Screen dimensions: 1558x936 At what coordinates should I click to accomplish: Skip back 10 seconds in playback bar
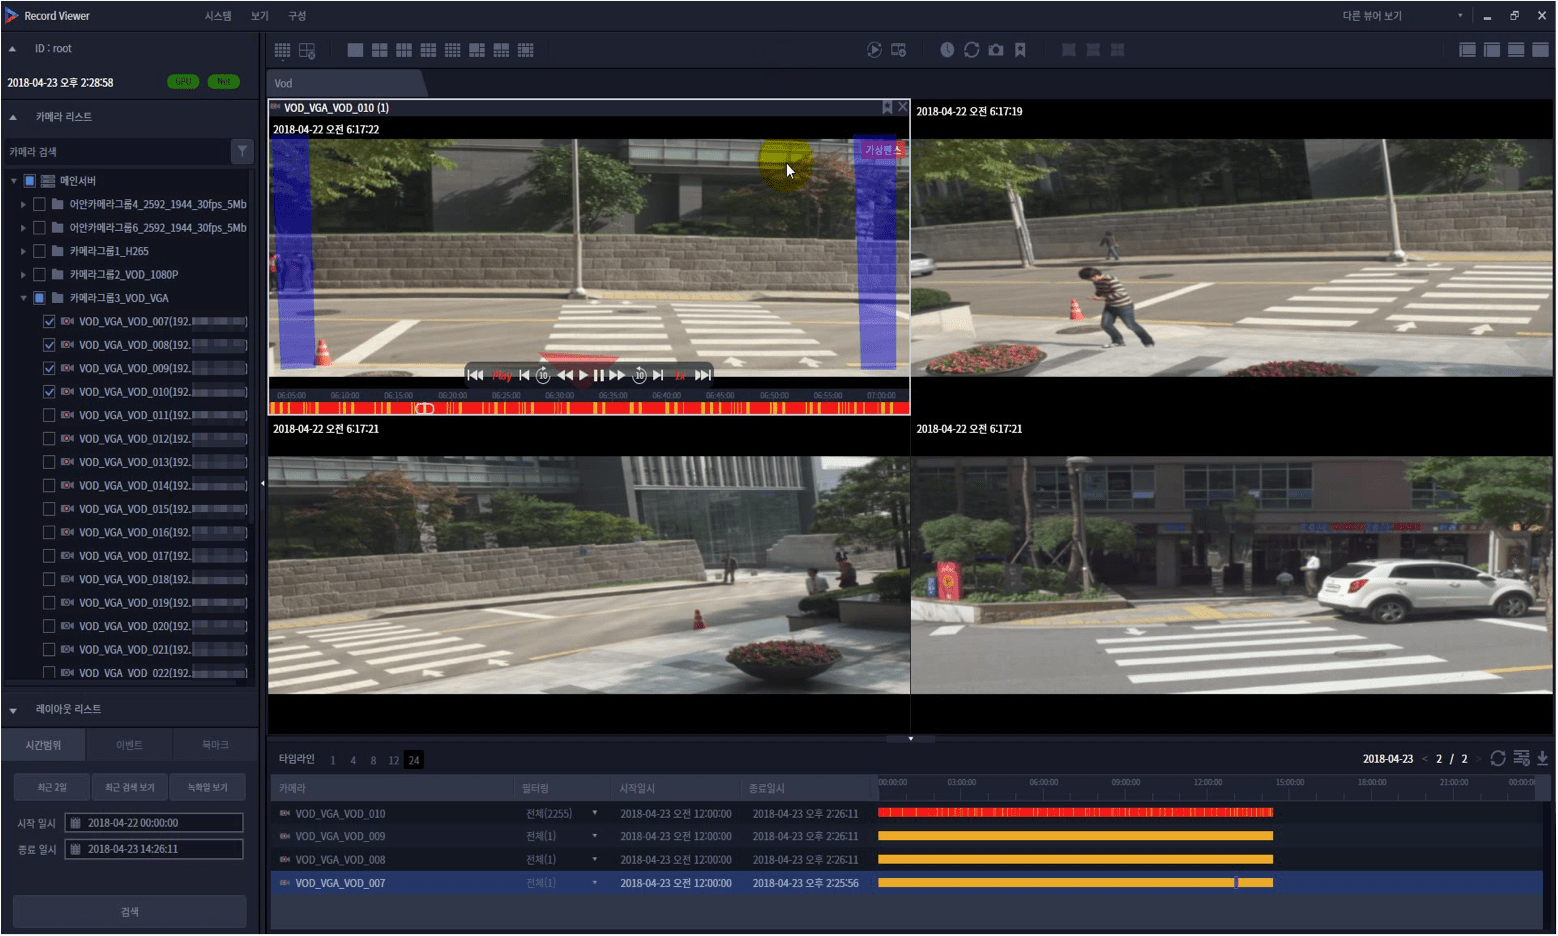coord(543,375)
